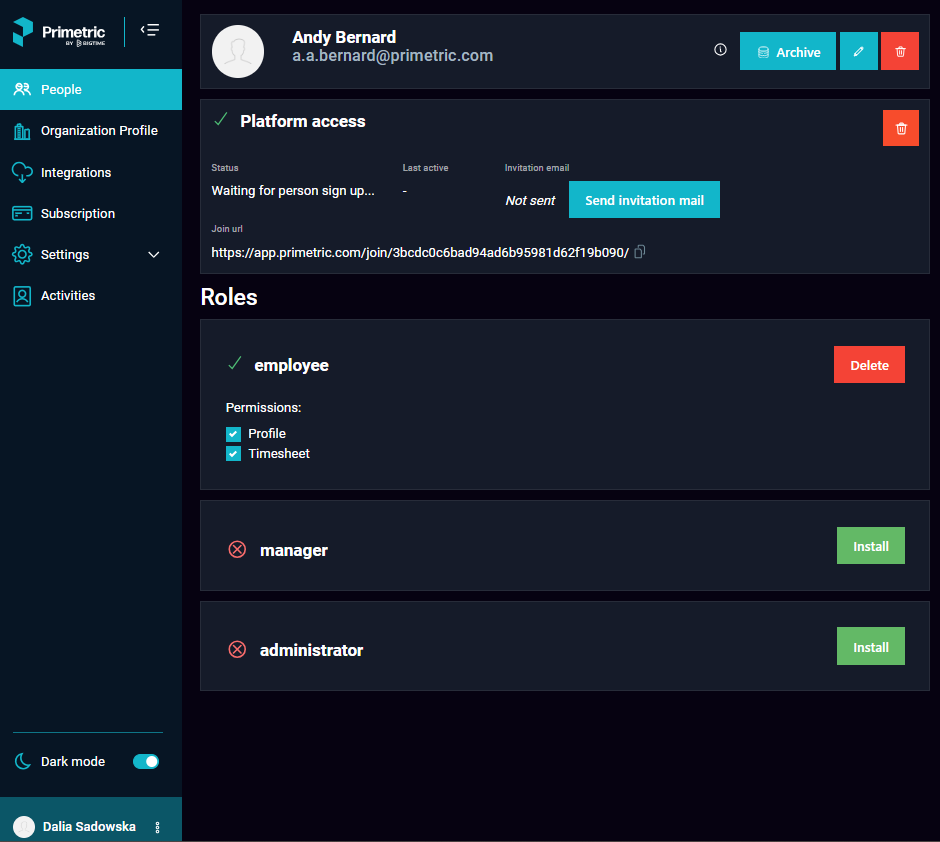Click the Roles heading
Viewport: 940px width, 842px height.
click(x=229, y=297)
